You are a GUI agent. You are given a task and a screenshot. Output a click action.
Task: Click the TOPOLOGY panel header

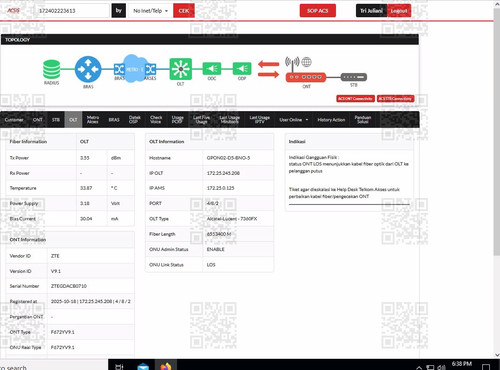tap(210, 39)
